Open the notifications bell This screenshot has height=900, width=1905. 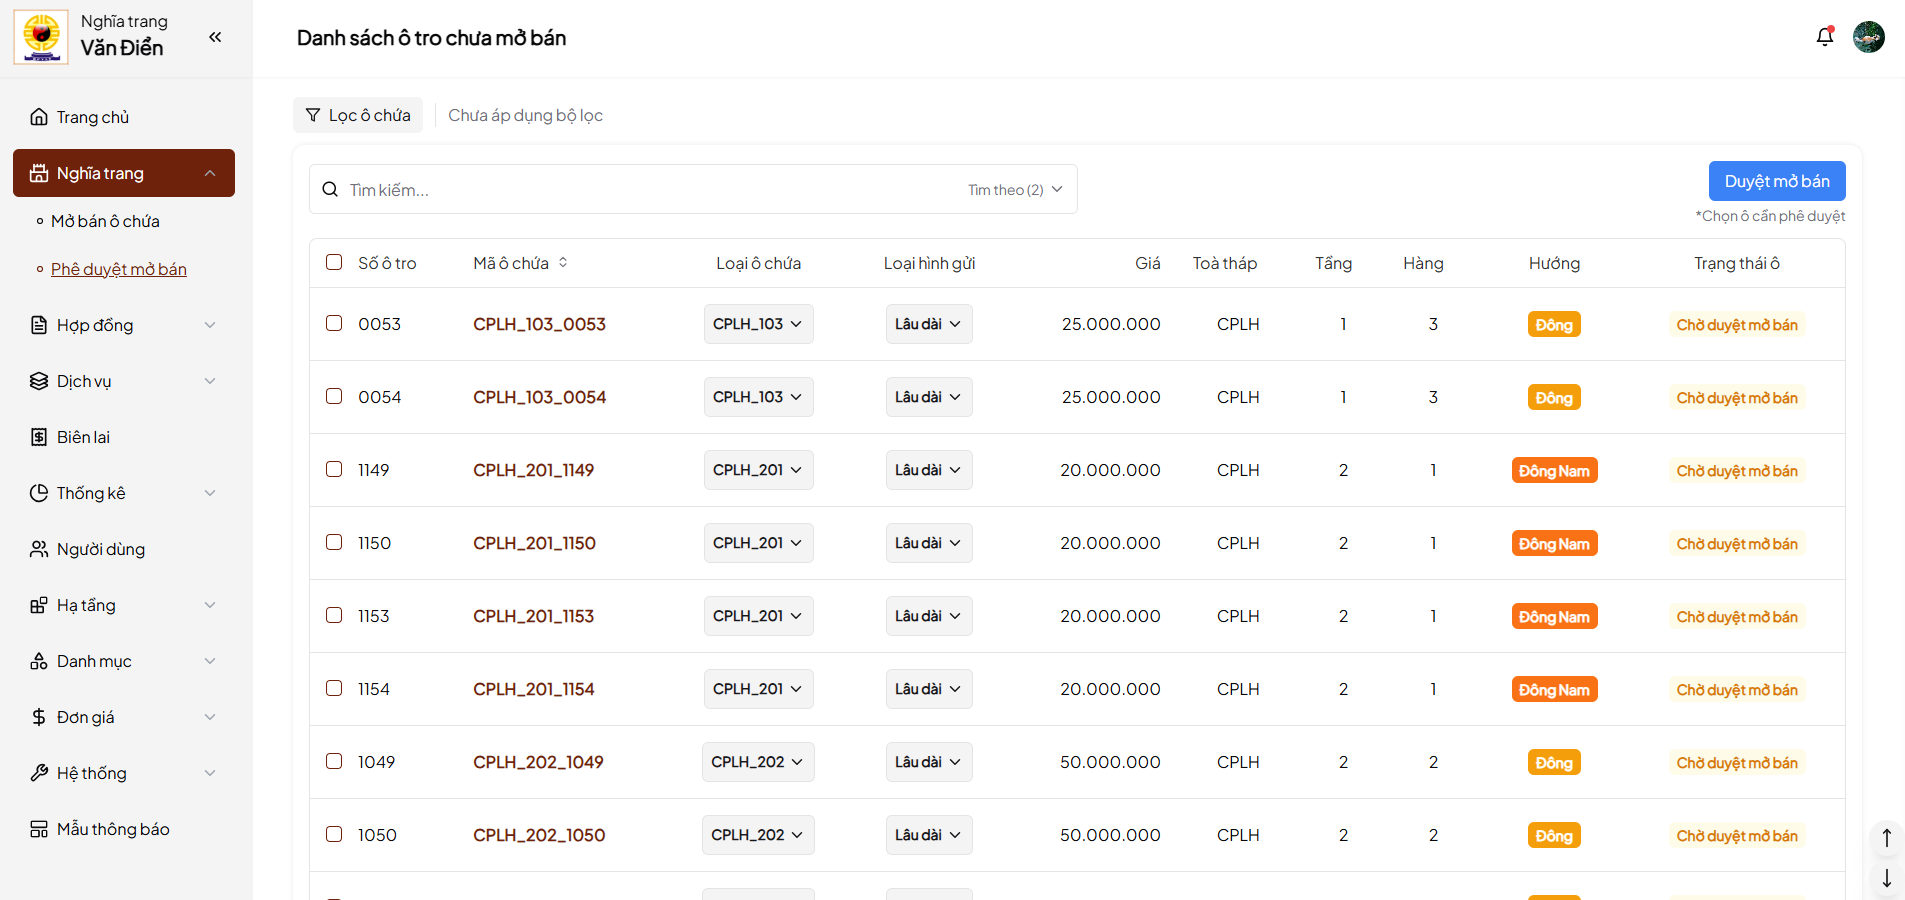(1825, 37)
